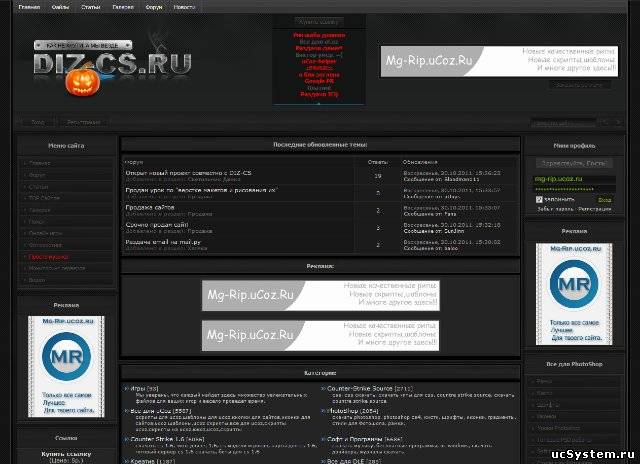Open thread 'Продажа сайтов'
Screen dimensions: 640x464
[146, 207]
